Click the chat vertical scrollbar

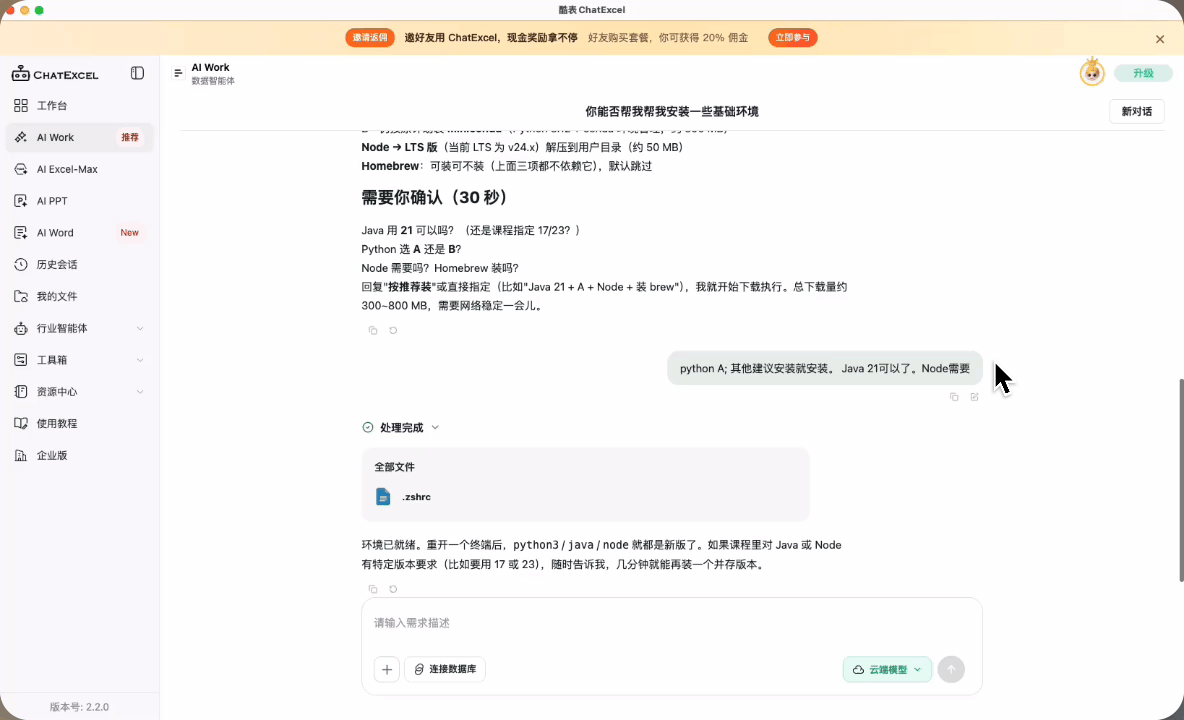tap(1180, 479)
